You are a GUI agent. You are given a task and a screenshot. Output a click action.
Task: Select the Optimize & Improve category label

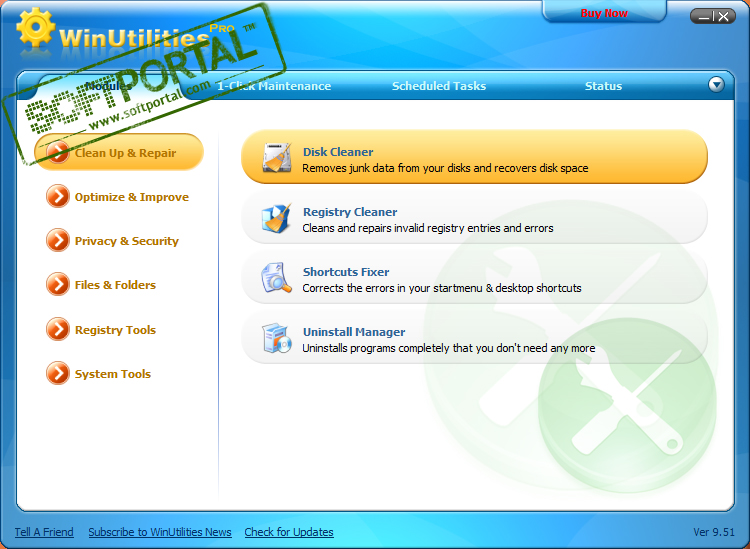coord(132,197)
